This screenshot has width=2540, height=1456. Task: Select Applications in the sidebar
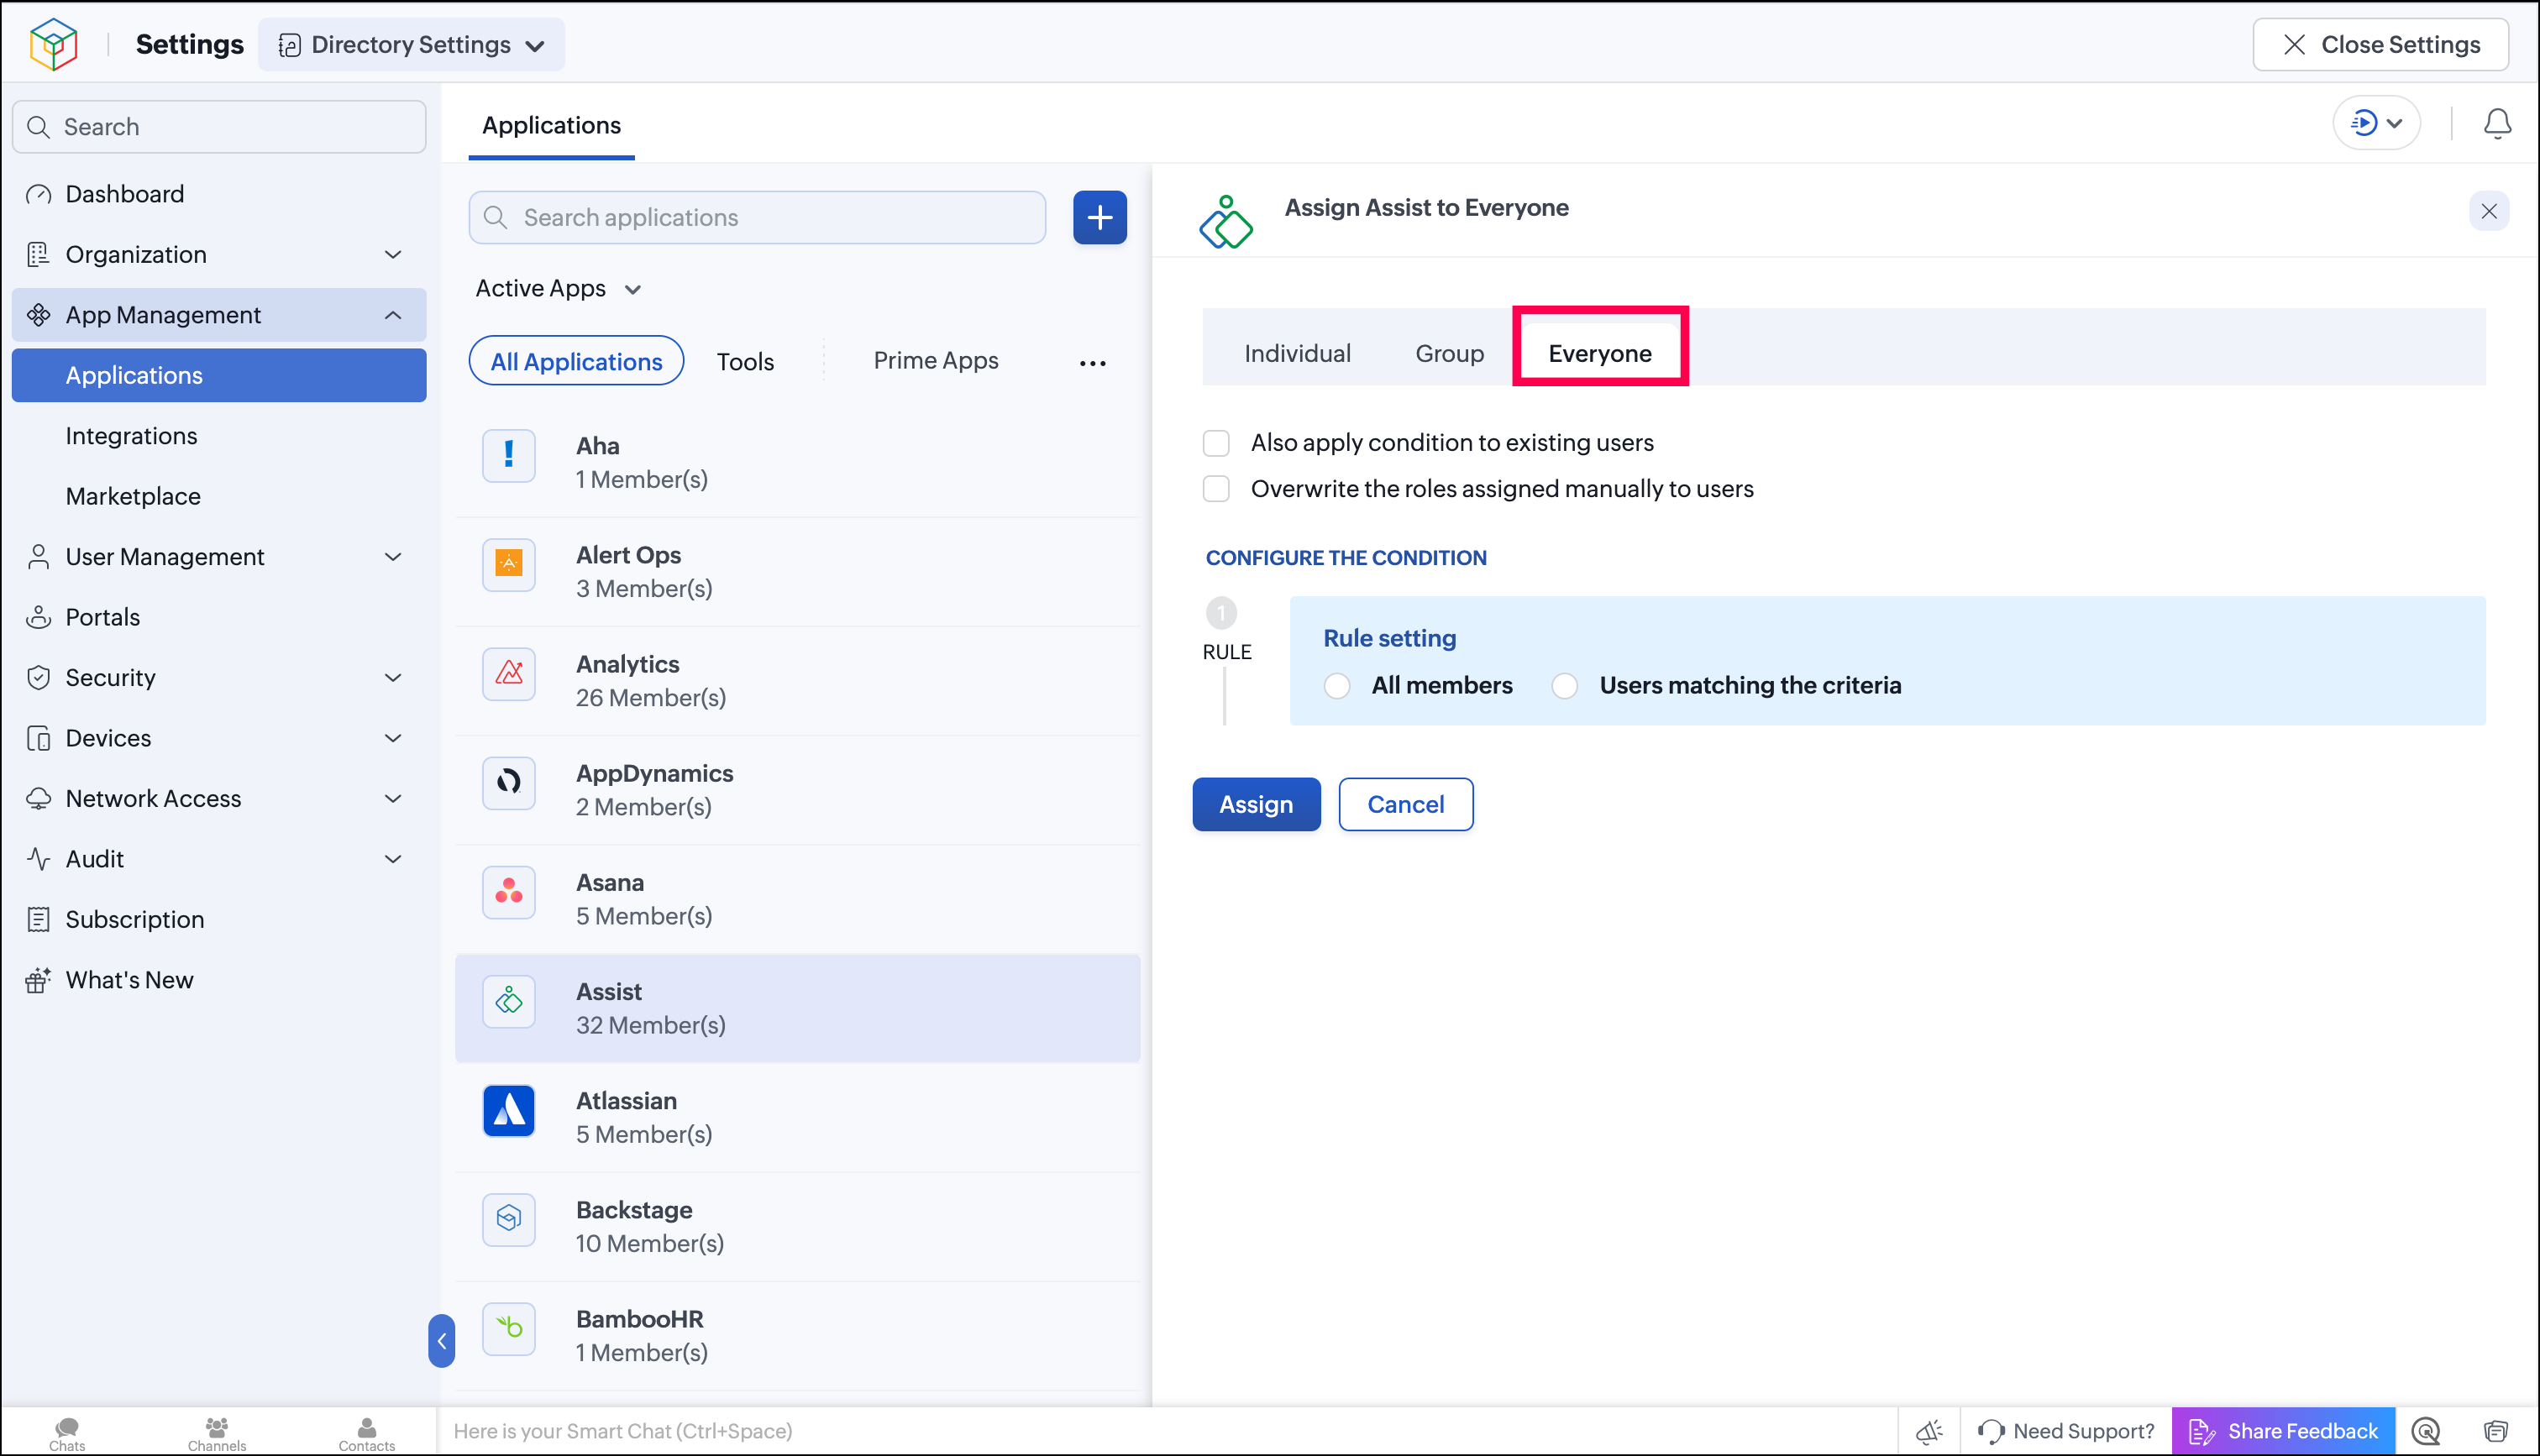coord(219,375)
